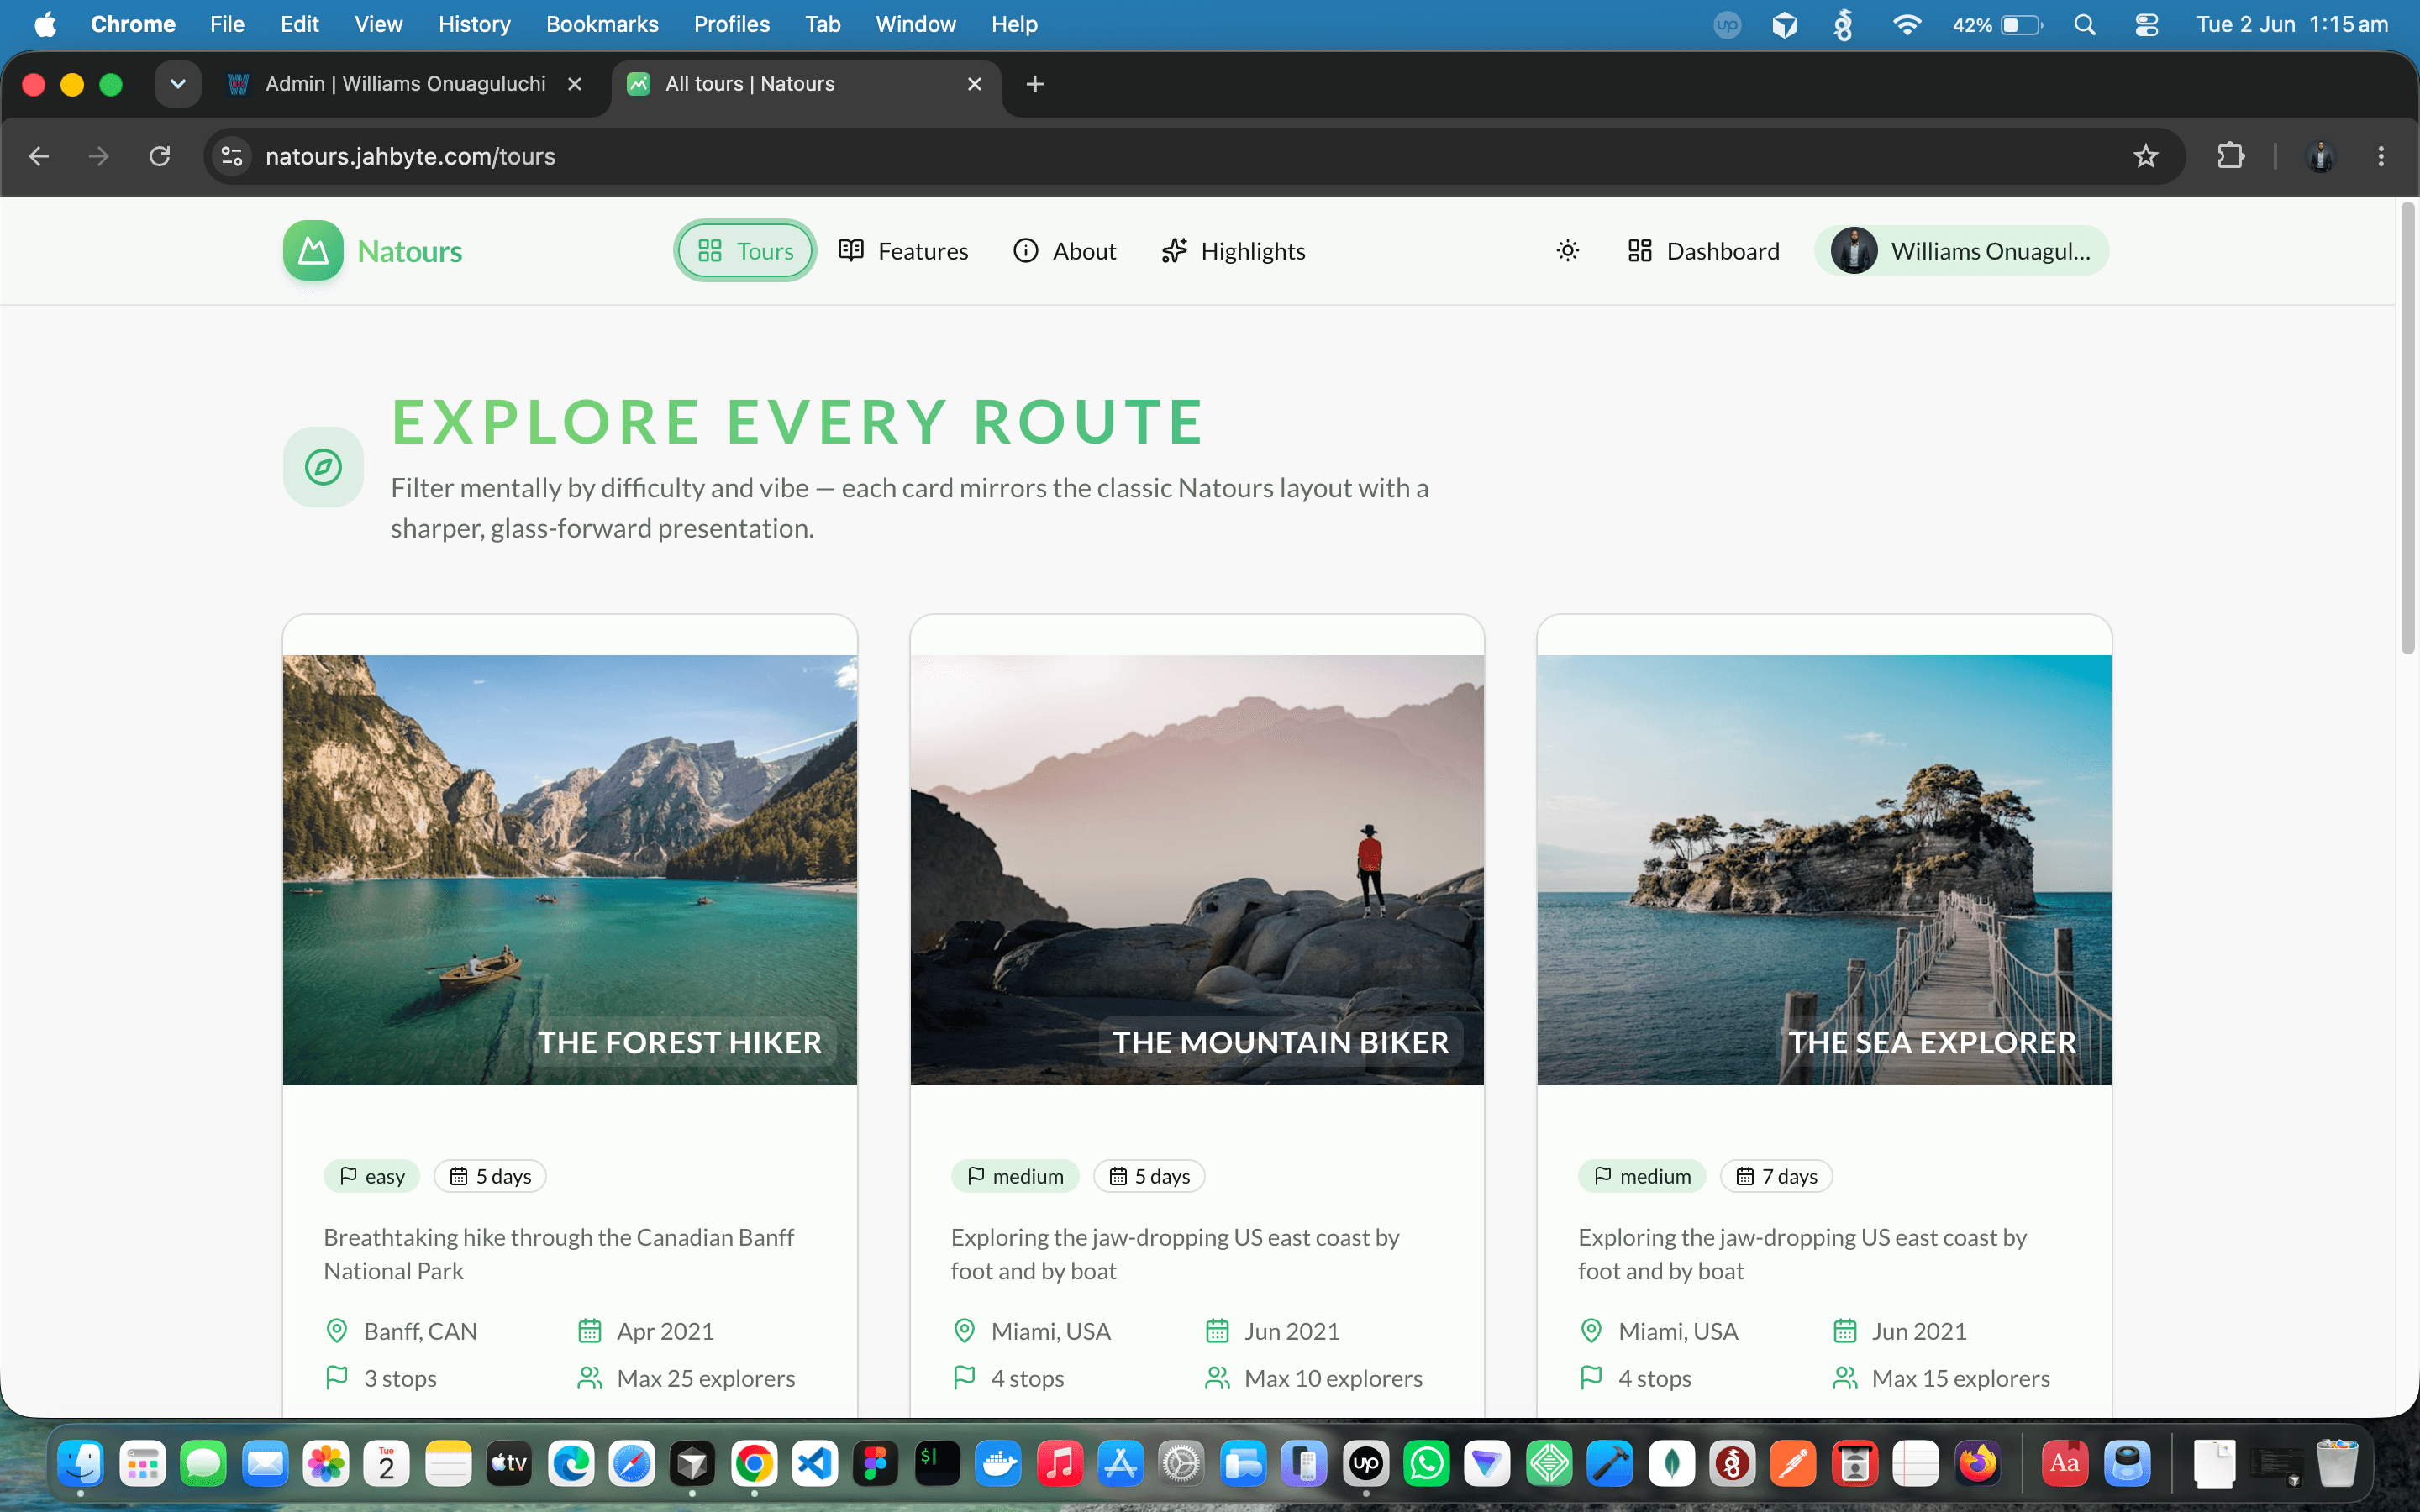Open Figma from the Dock

click(x=876, y=1464)
